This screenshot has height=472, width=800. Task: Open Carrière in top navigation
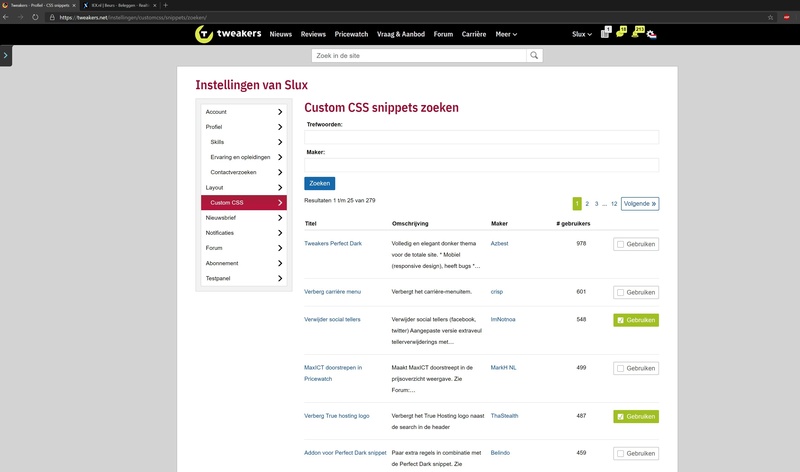[474, 34]
